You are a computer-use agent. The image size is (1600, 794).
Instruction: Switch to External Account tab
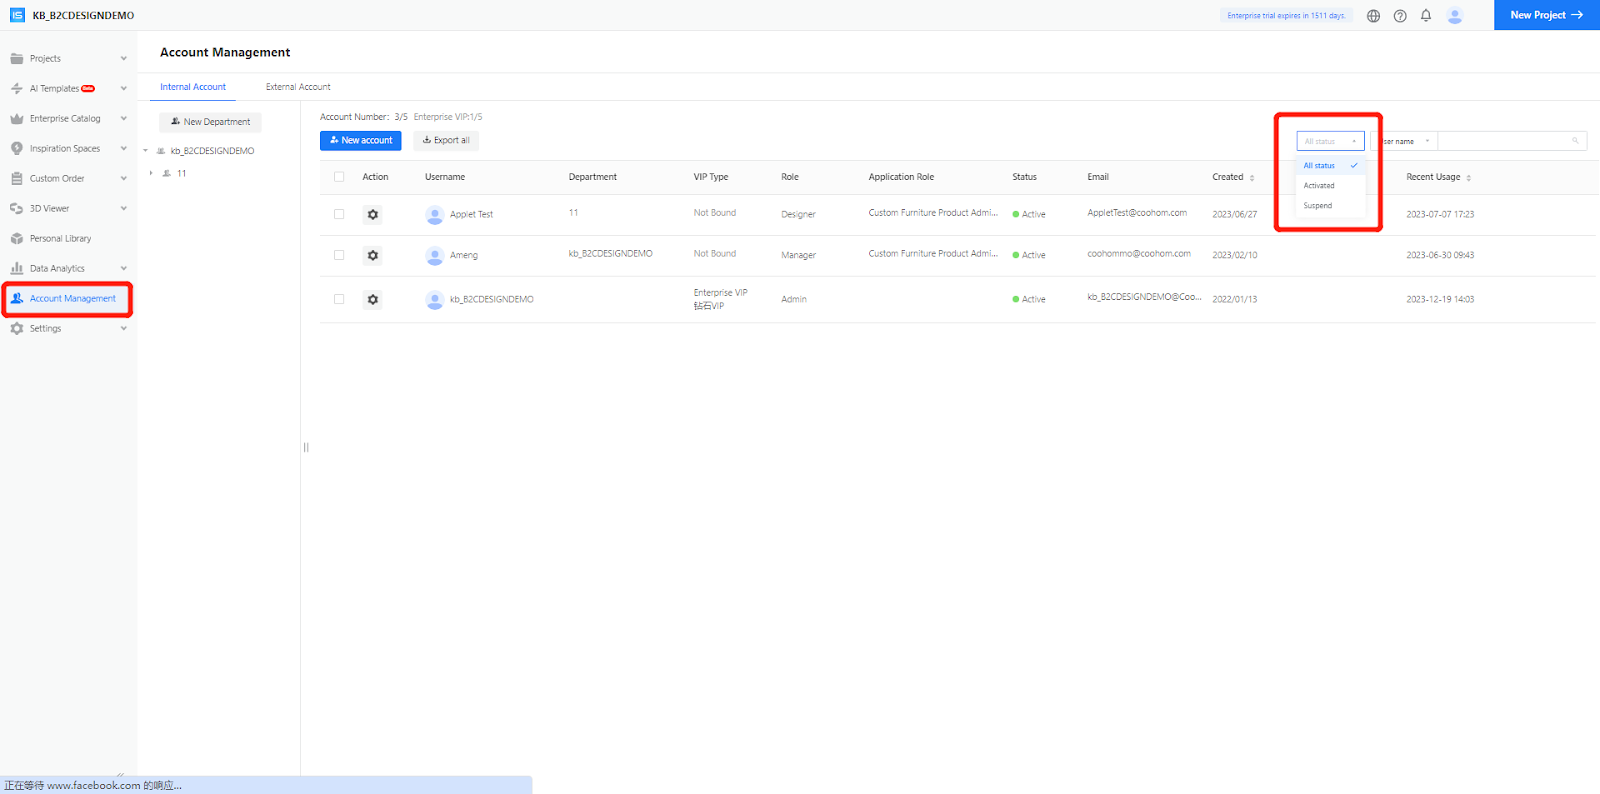click(298, 87)
